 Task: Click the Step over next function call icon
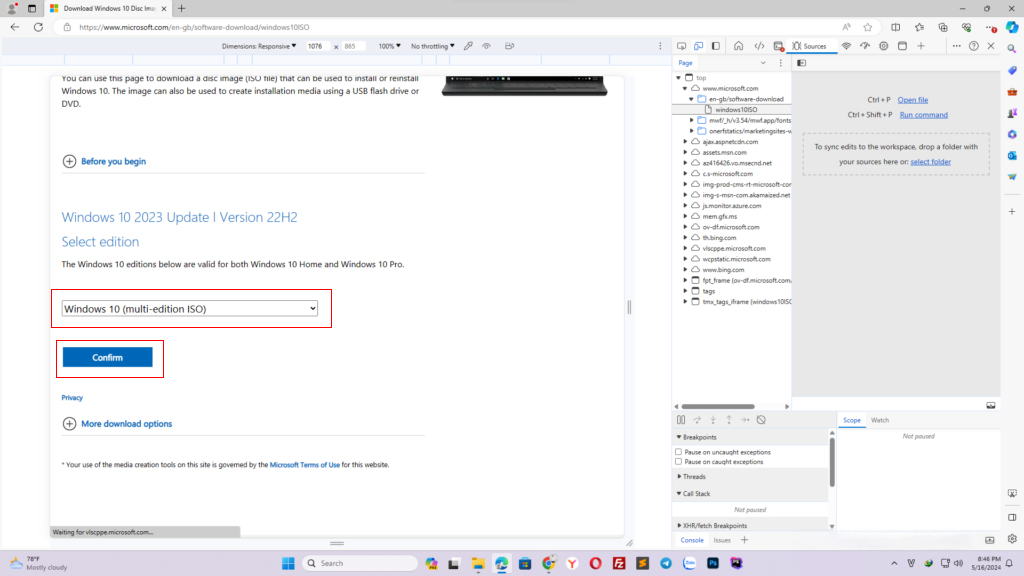point(696,419)
